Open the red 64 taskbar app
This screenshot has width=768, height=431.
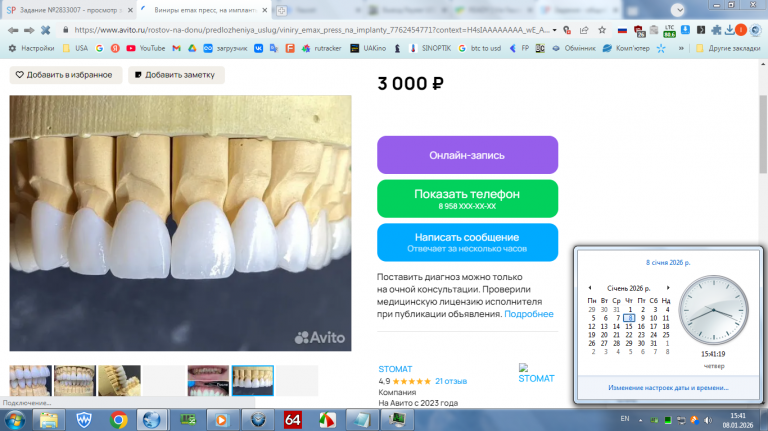pos(292,420)
